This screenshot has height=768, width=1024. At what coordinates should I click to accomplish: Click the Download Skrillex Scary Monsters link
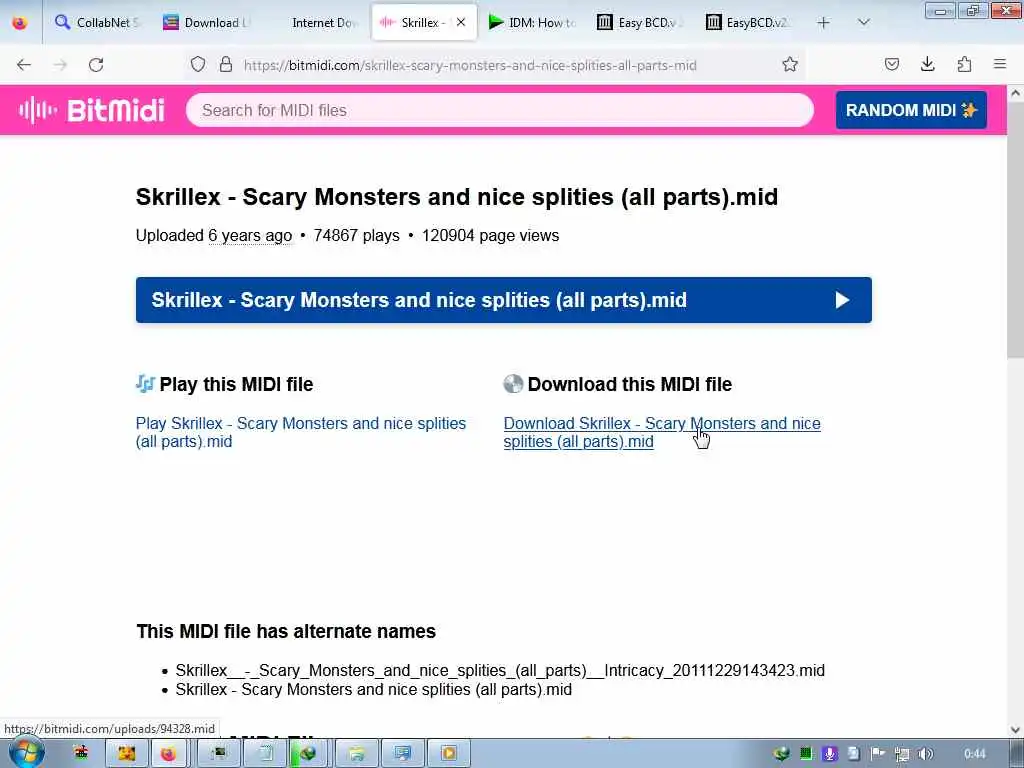click(x=662, y=432)
